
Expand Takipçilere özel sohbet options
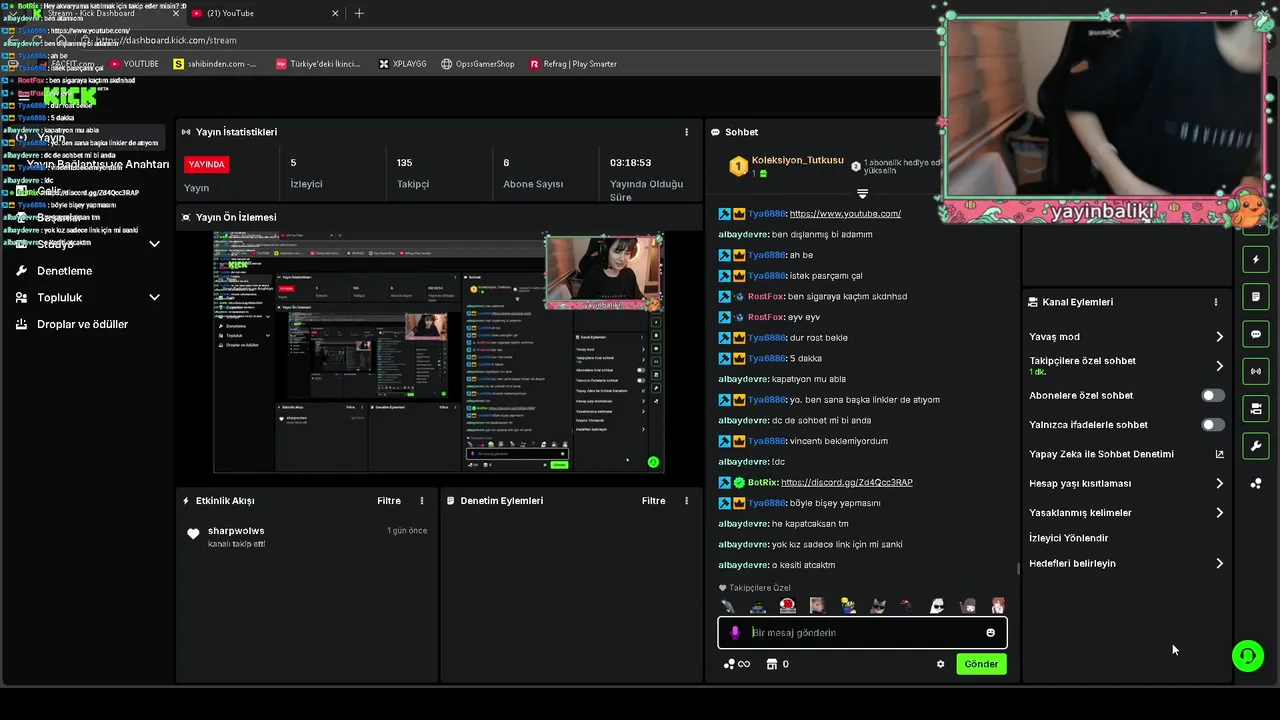coord(1219,366)
